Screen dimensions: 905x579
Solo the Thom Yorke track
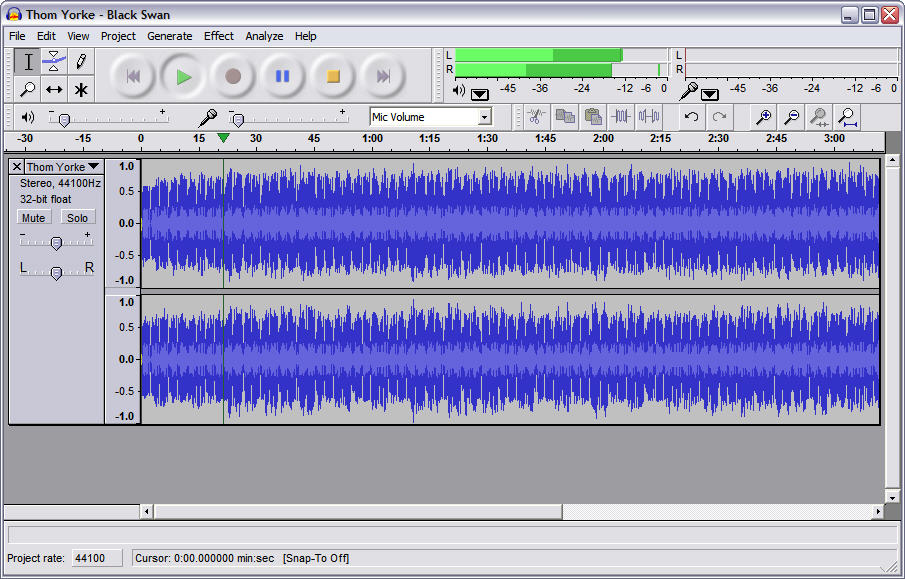(77, 218)
